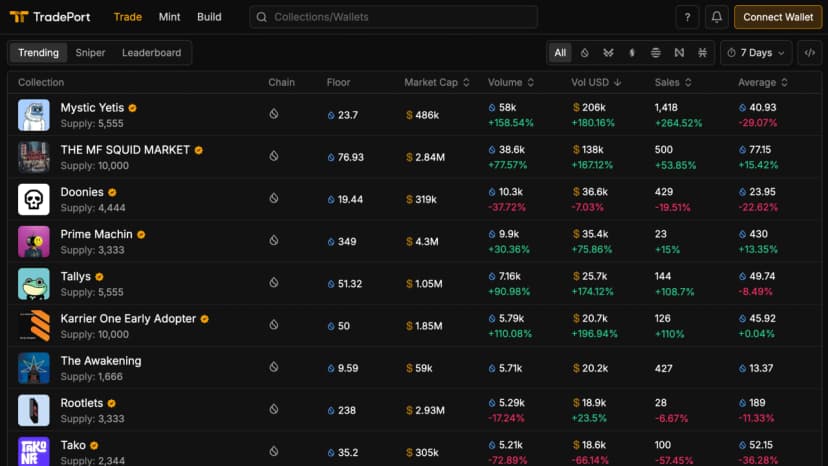Open the Mint menu
The image size is (828, 466).
point(170,17)
